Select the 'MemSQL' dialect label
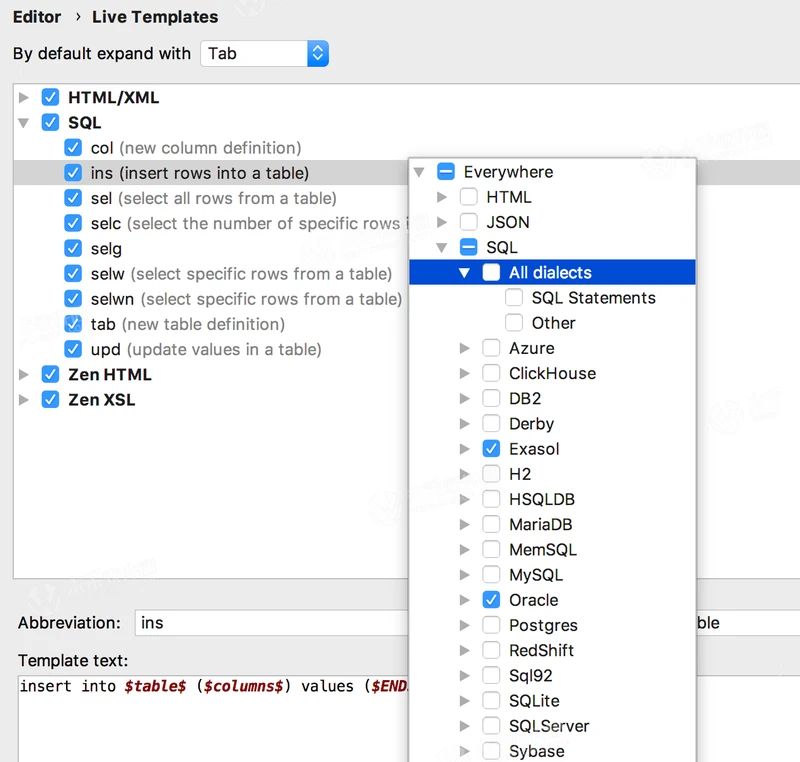The image size is (800, 762). click(543, 550)
